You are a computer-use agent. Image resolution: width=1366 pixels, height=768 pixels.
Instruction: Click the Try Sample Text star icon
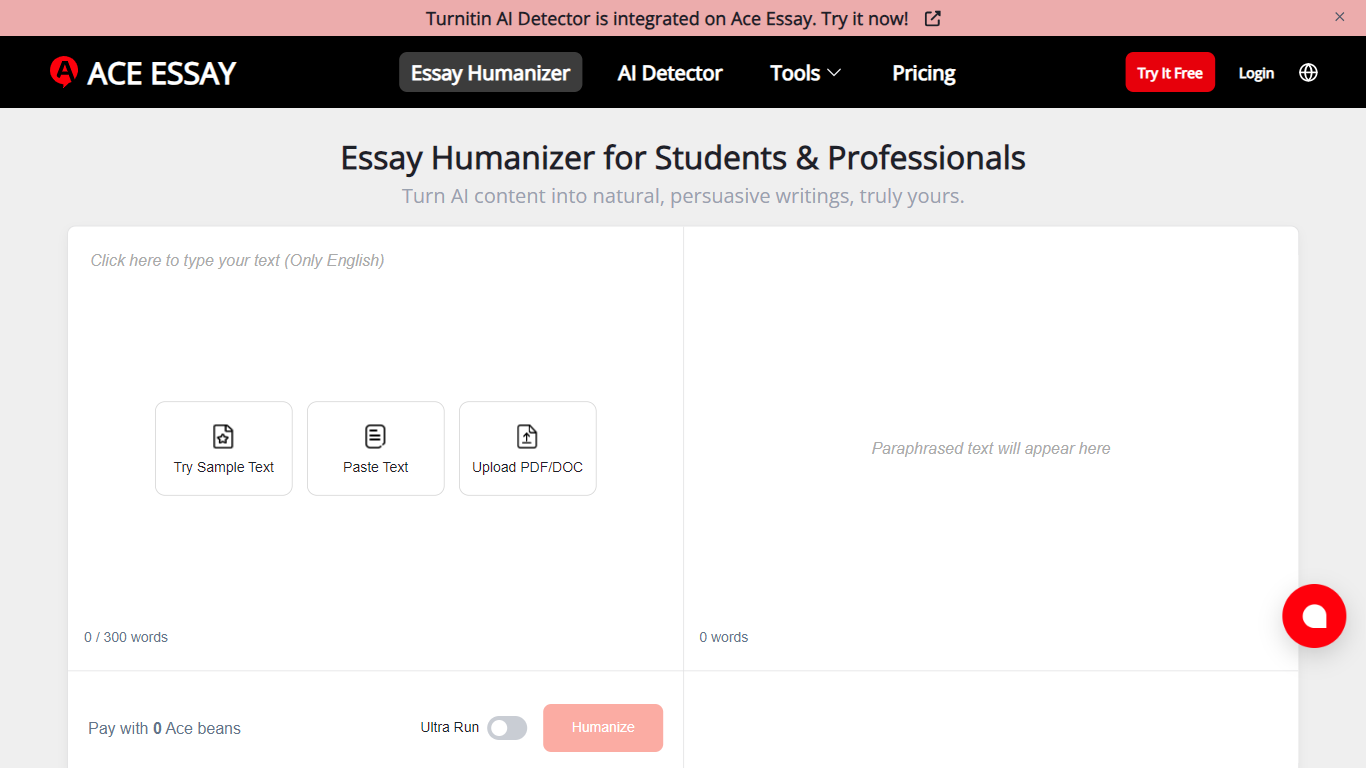224,436
